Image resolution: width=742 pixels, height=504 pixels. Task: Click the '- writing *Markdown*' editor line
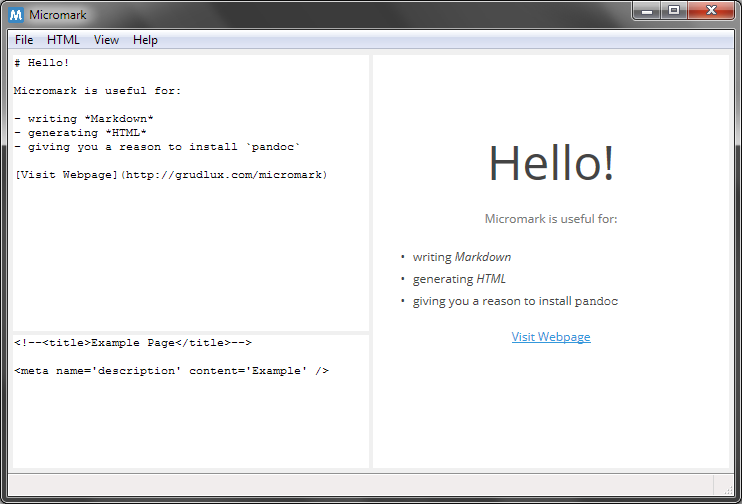pyautogui.click(x=84, y=119)
